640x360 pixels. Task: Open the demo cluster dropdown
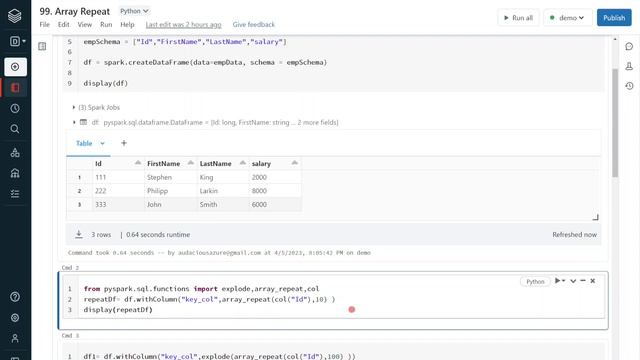point(567,18)
